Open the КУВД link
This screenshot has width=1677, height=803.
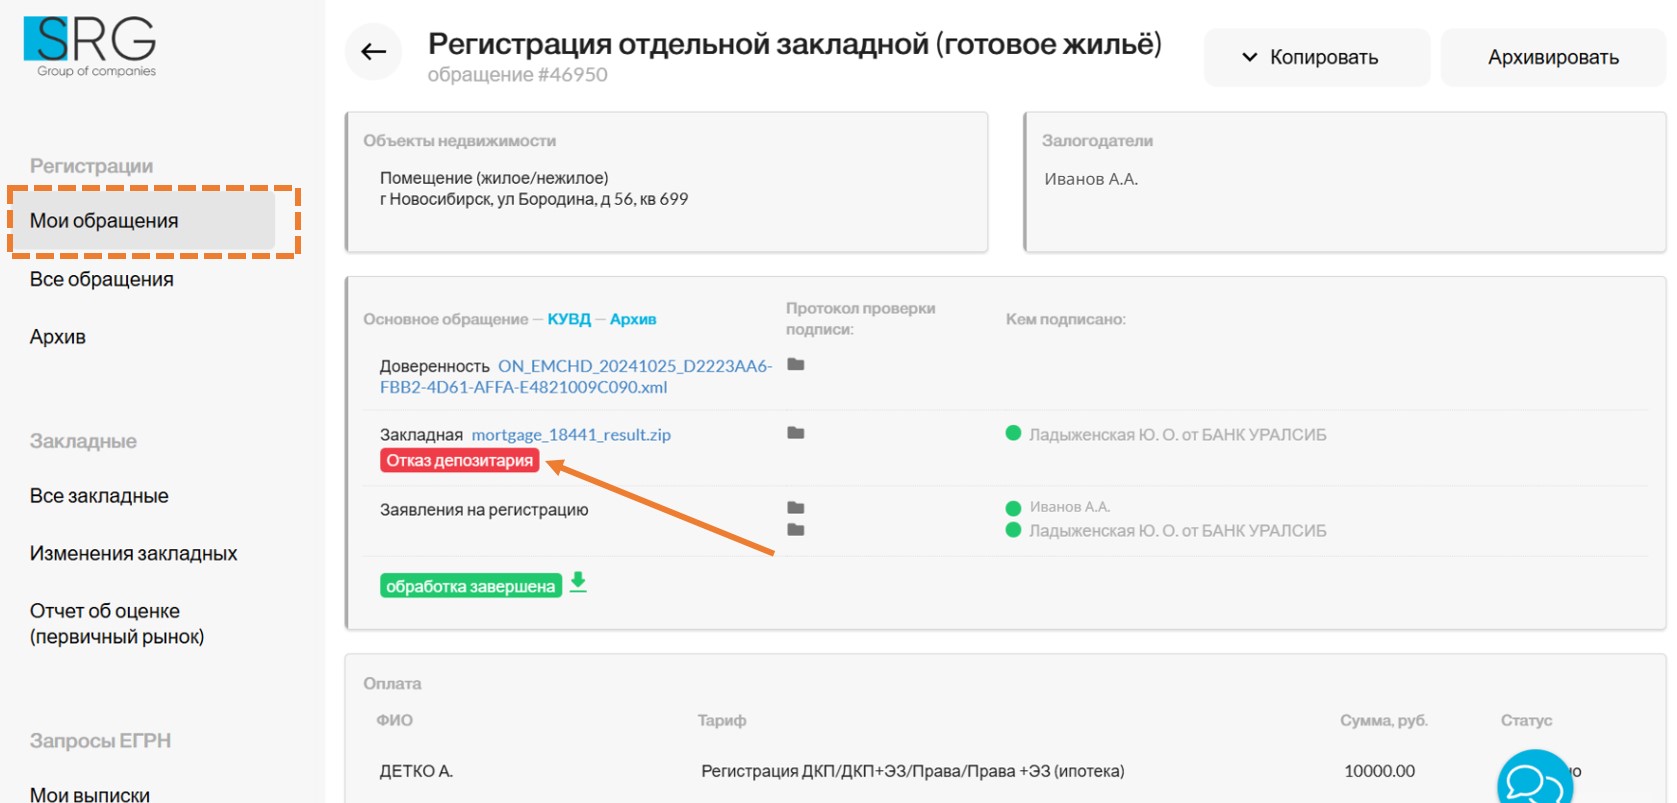tap(569, 319)
